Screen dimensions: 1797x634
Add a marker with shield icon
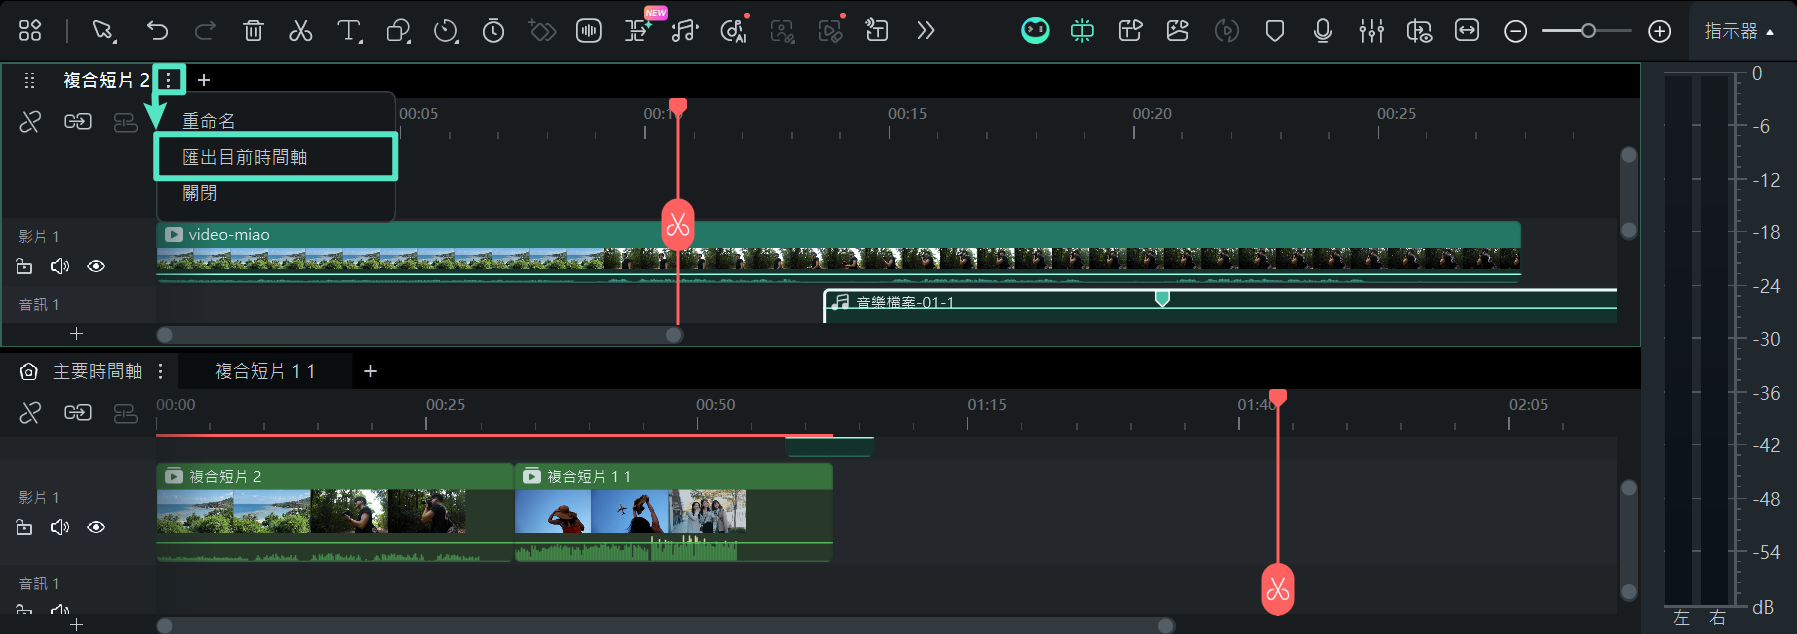coord(1274,31)
